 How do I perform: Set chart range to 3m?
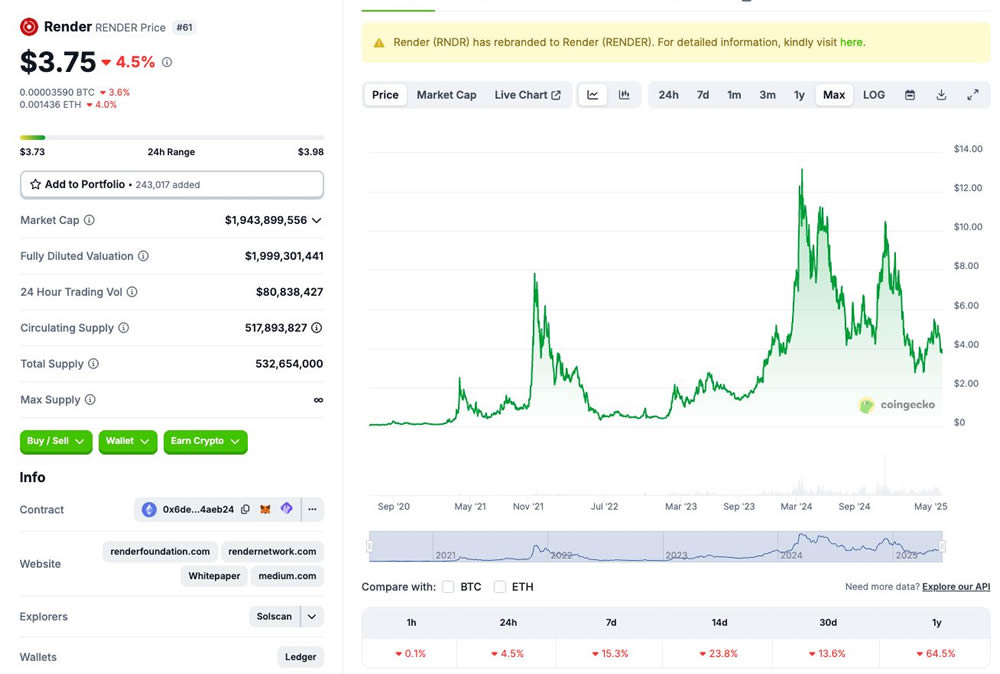point(767,95)
